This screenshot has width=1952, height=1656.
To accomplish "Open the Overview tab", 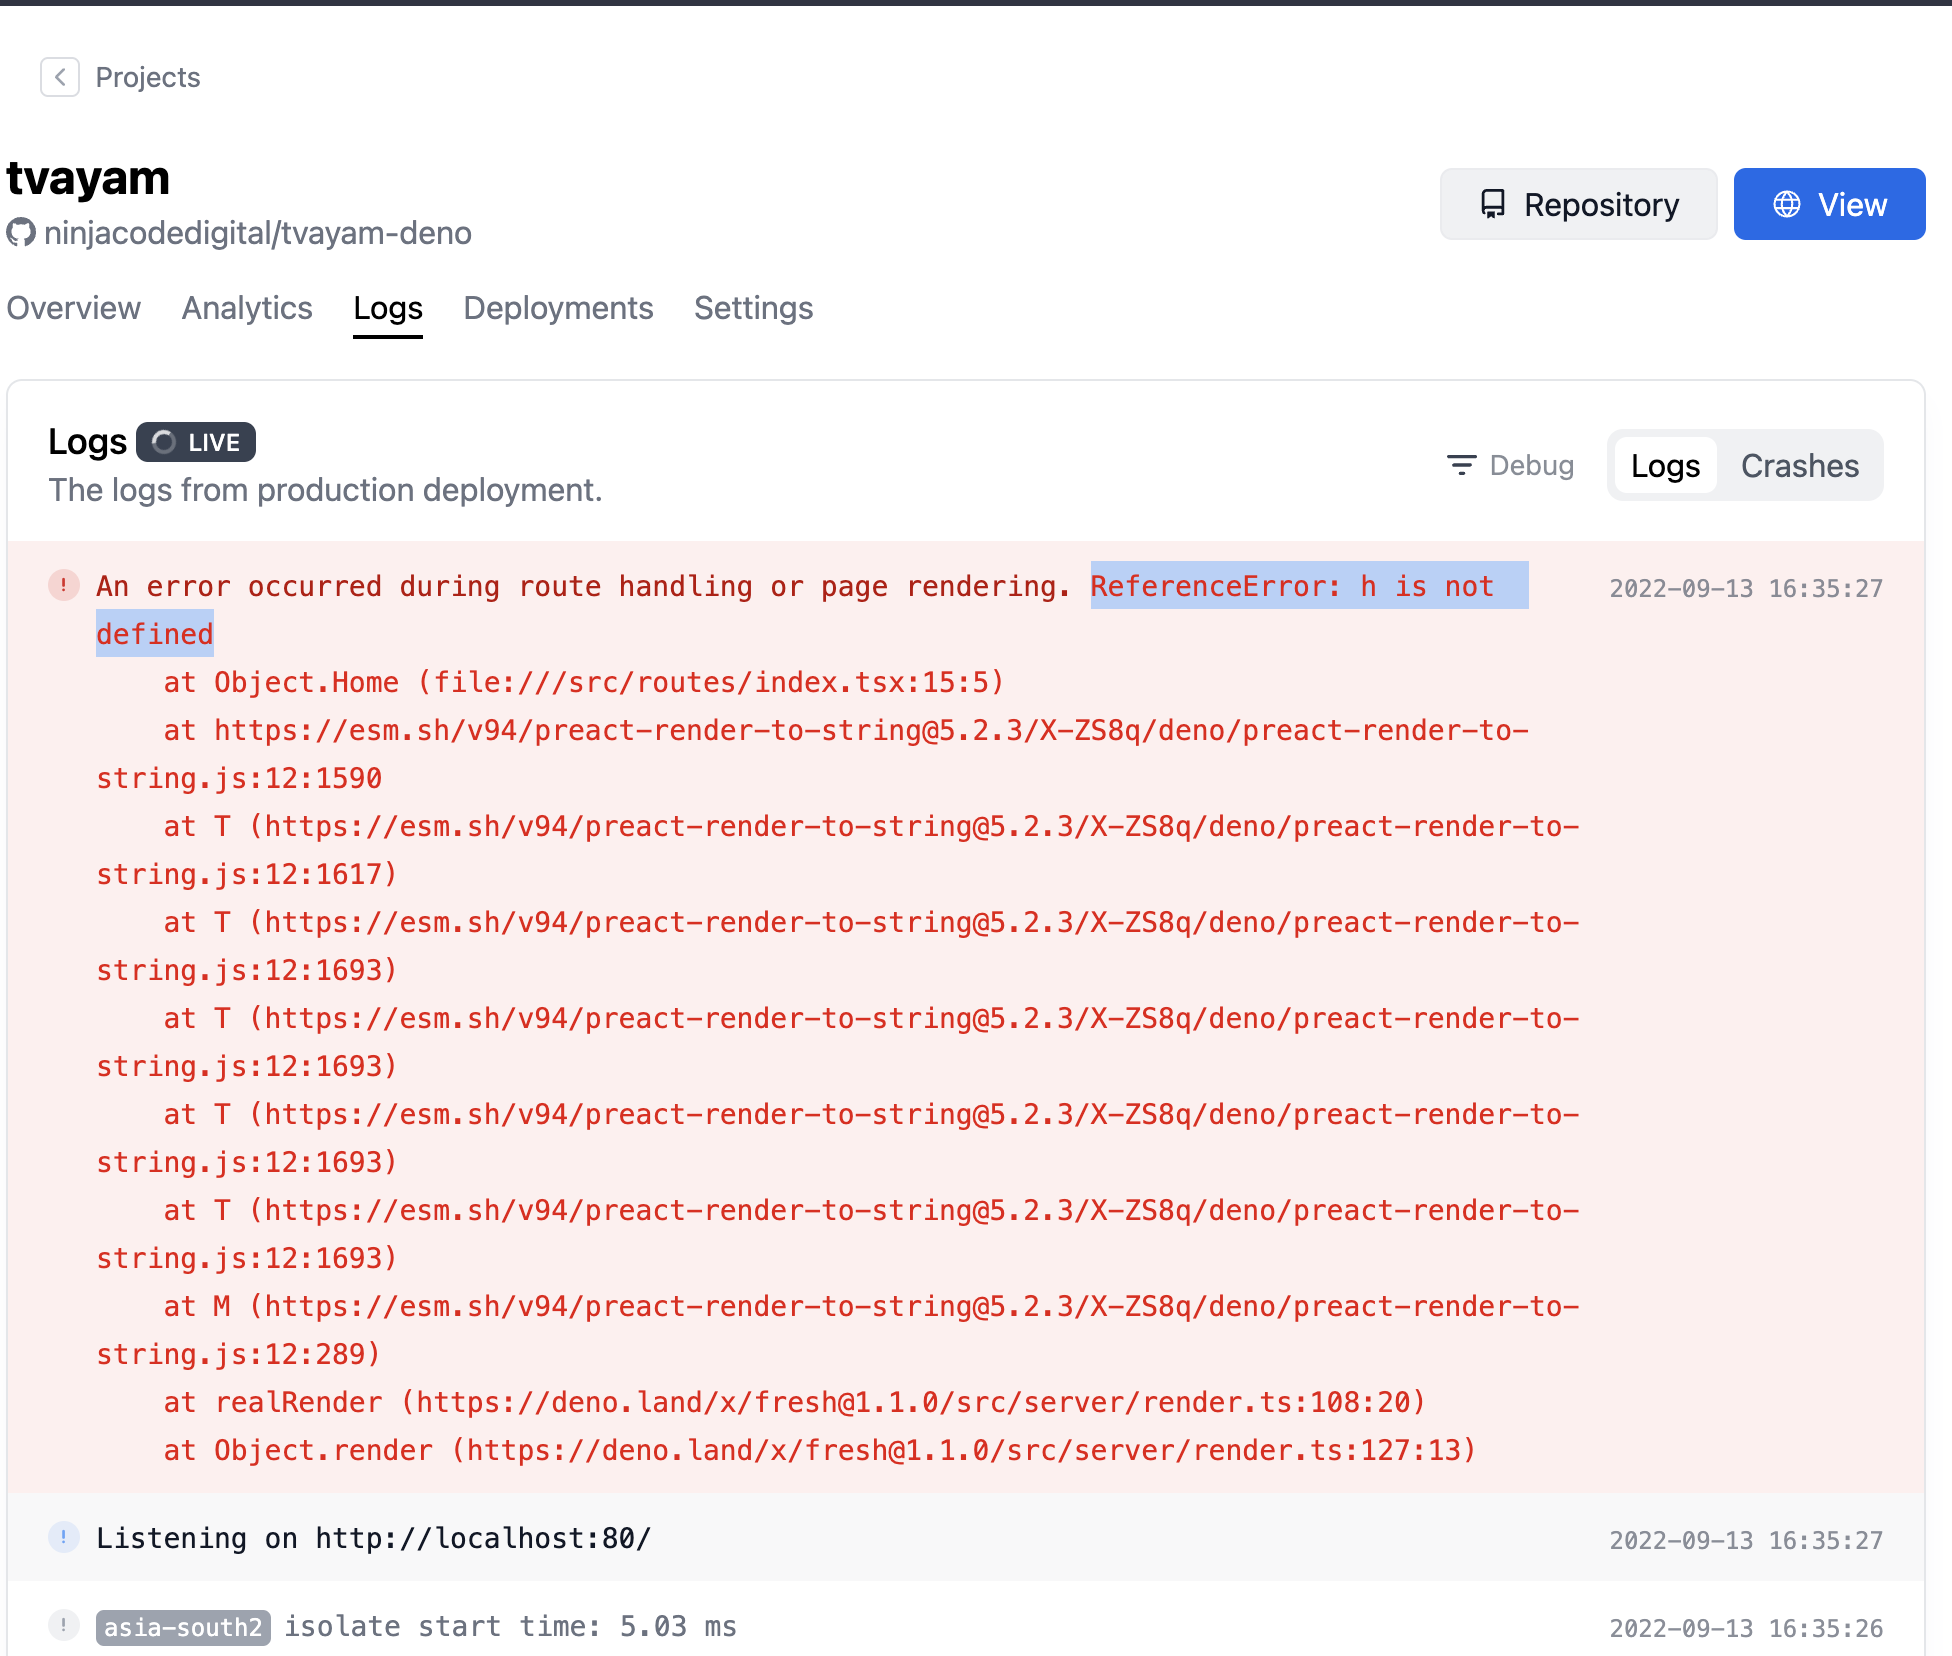I will (x=73, y=308).
